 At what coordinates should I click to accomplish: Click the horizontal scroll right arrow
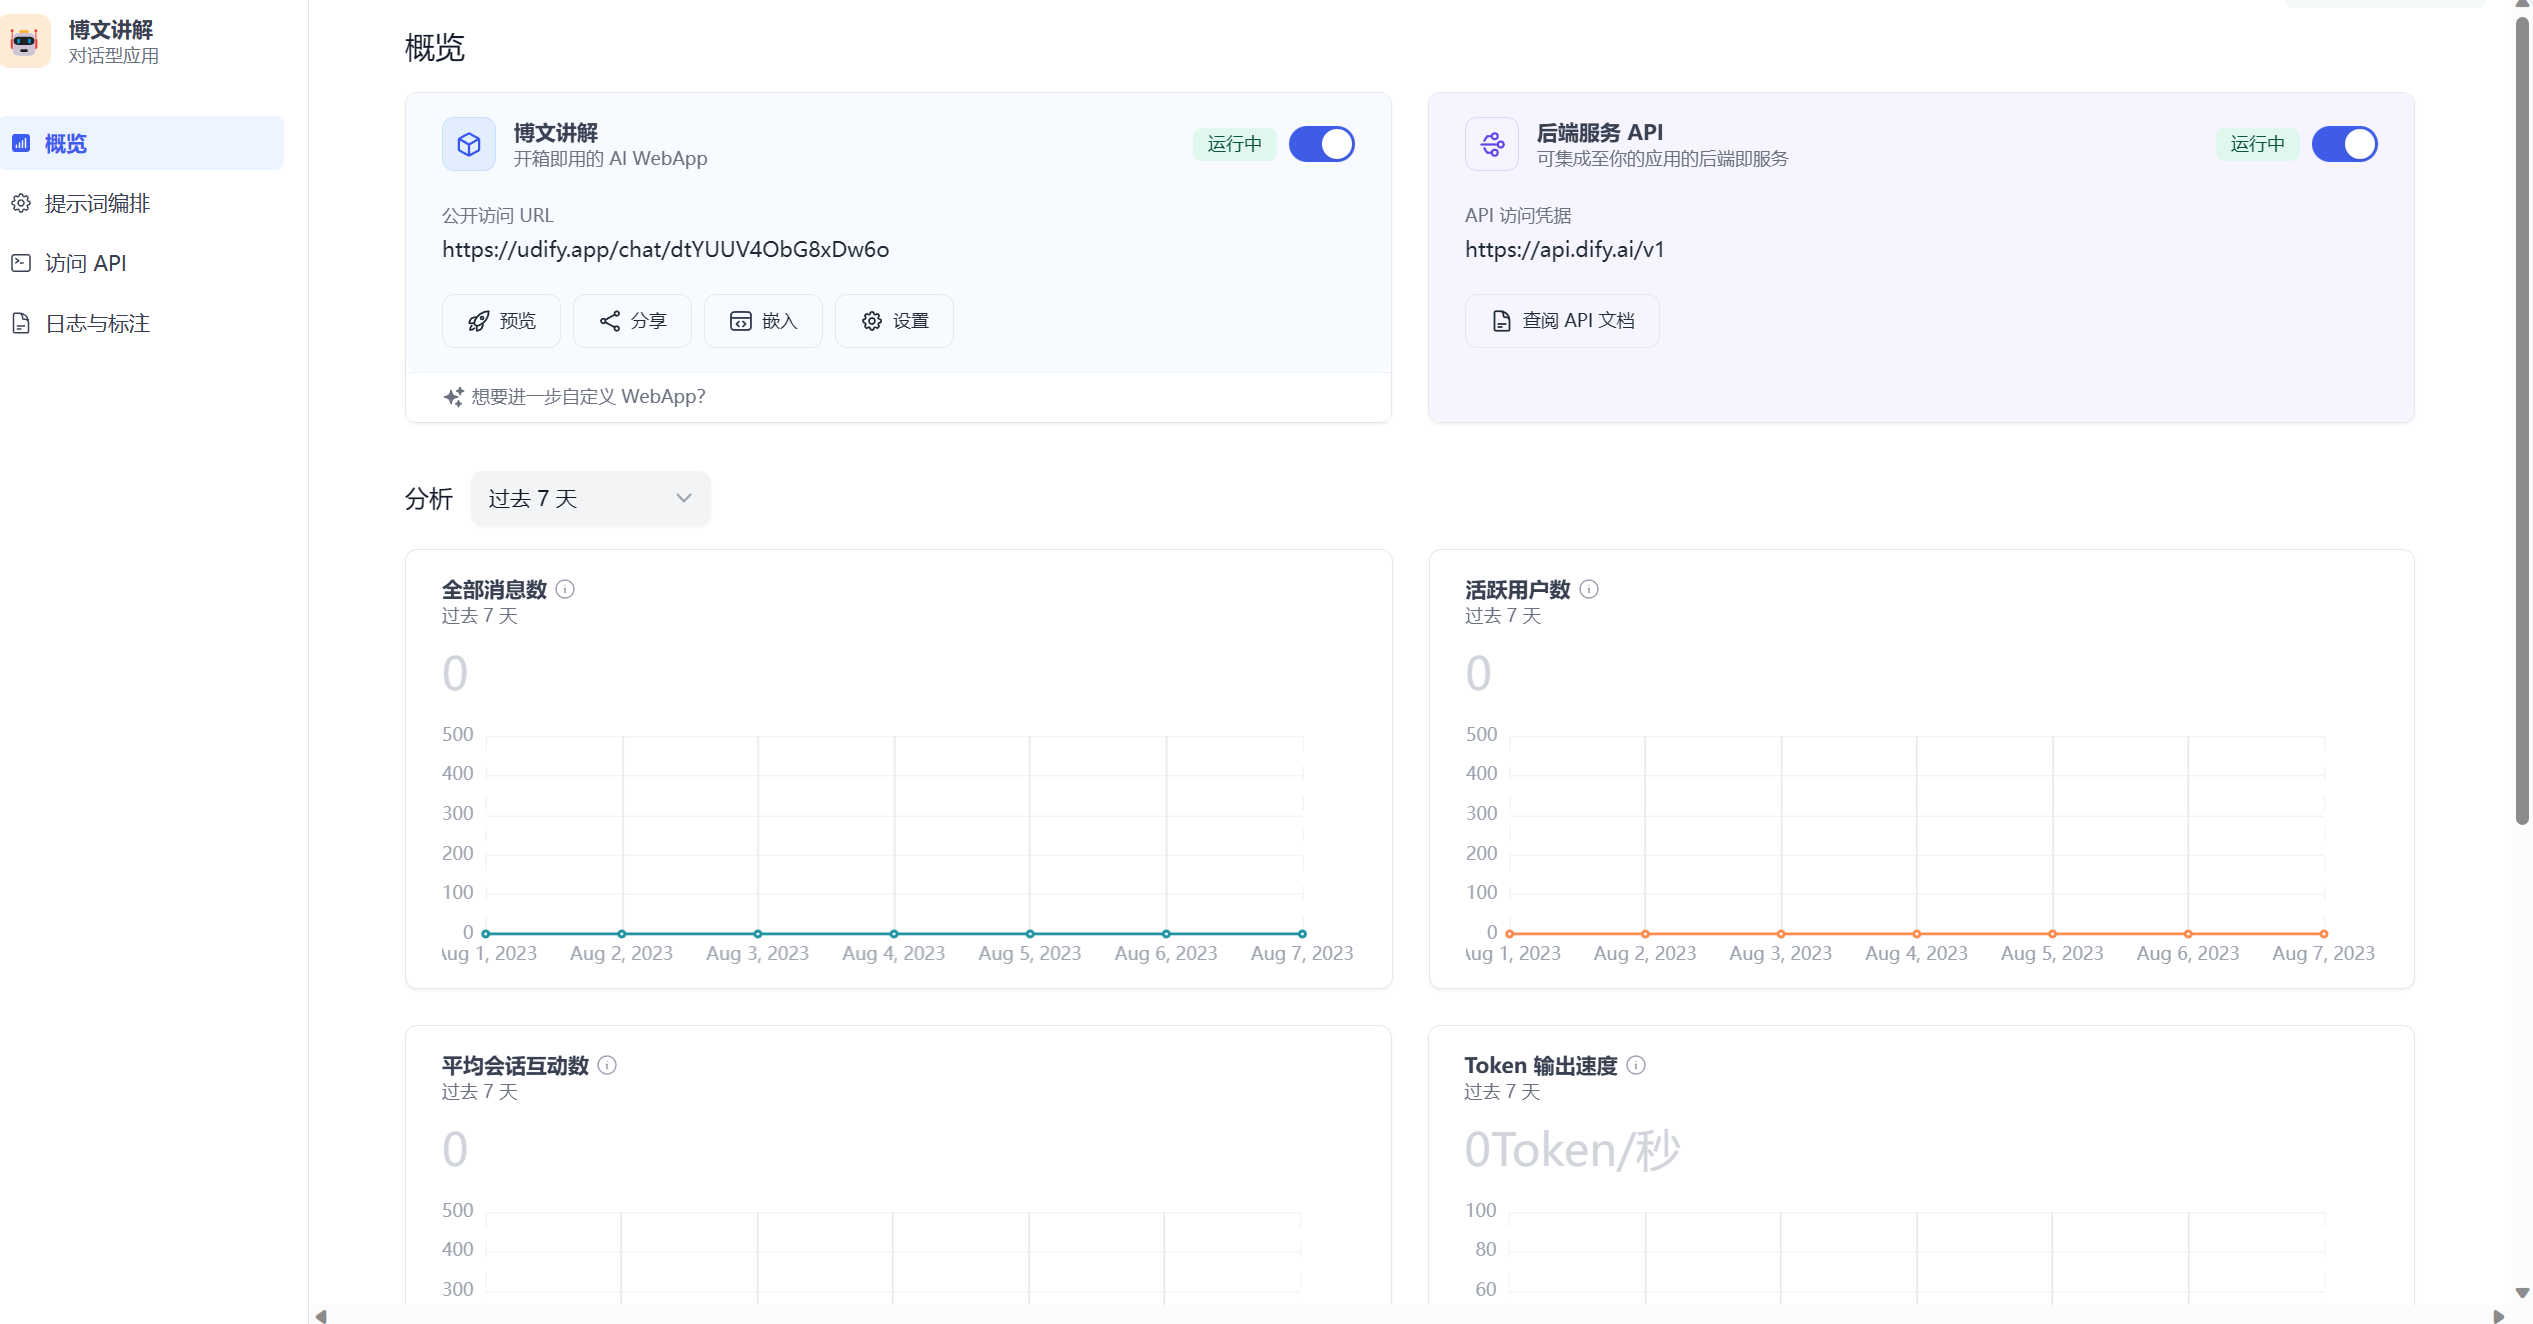(2499, 1316)
